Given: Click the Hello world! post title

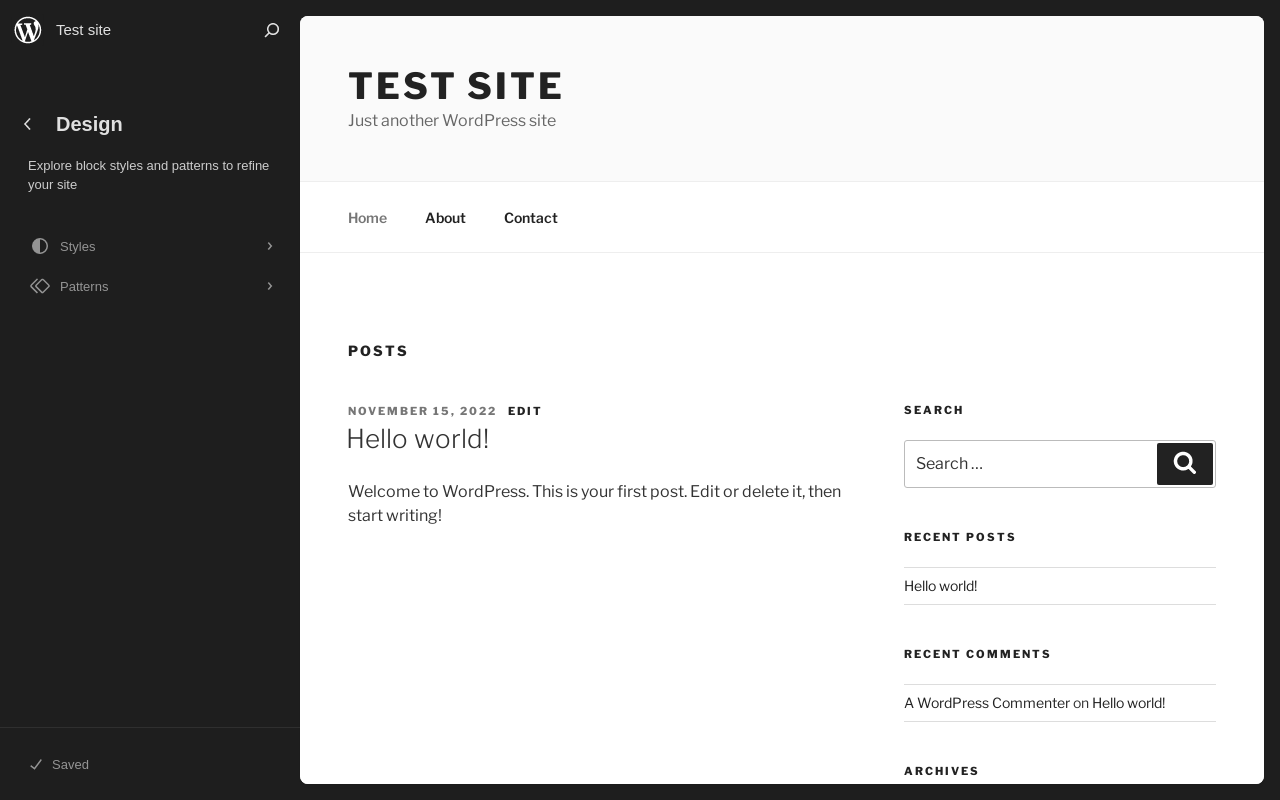Looking at the screenshot, I should (x=417, y=439).
